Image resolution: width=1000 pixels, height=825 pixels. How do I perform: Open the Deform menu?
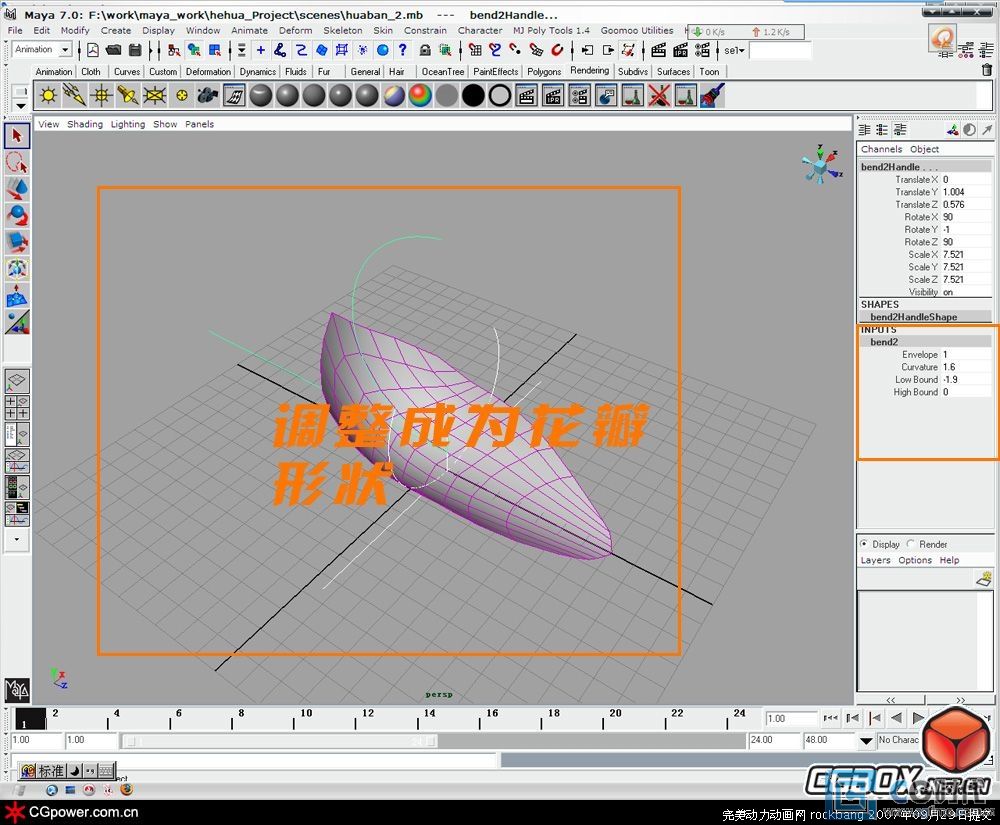295,30
